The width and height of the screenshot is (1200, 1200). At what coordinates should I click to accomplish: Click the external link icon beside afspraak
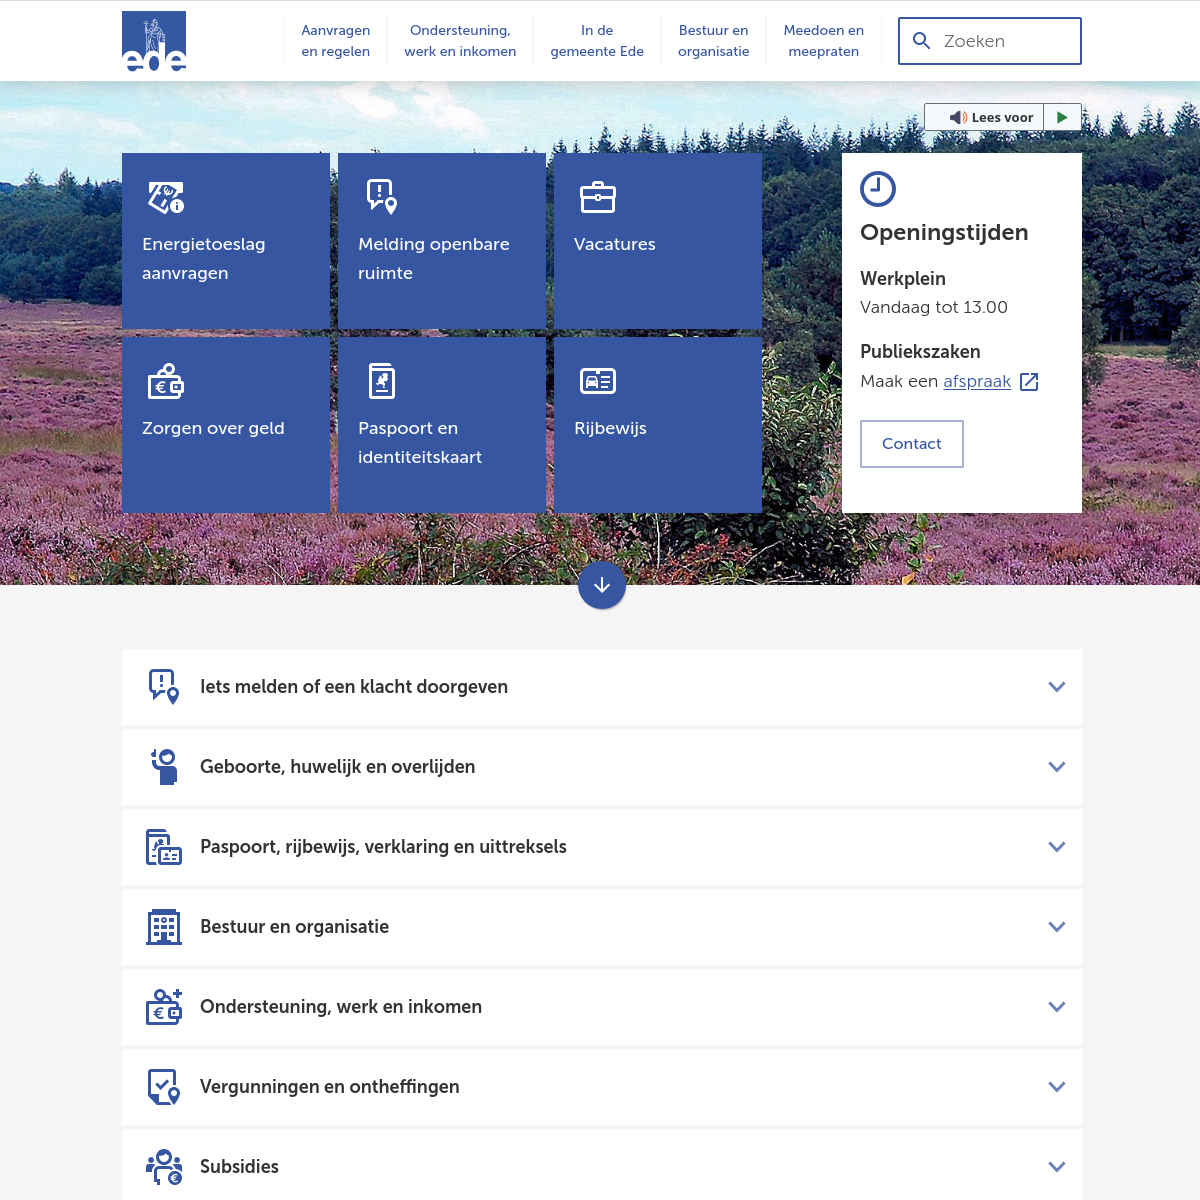[x=1029, y=381]
